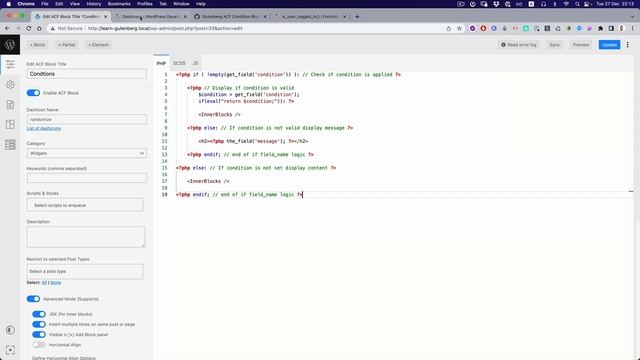
Task: Click the fullscreen focus icon at the sidebar bottom
Action: tap(10, 350)
